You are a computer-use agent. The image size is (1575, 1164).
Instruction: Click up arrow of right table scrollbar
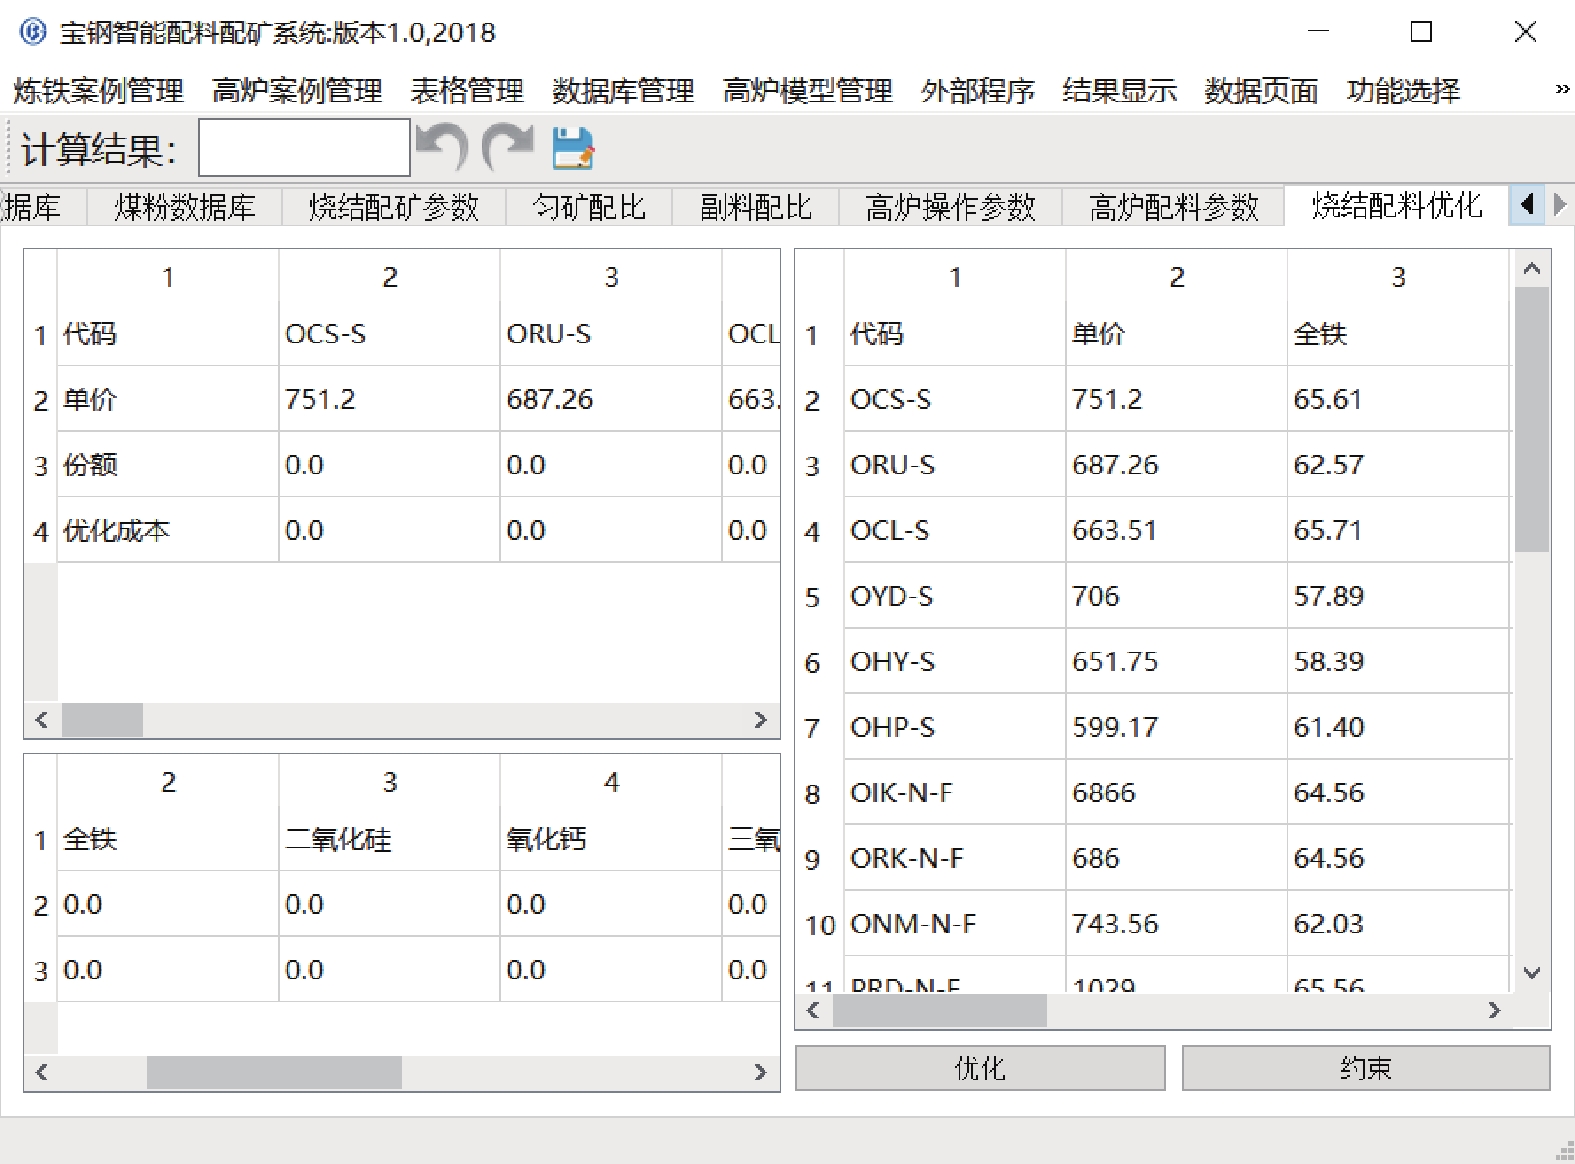(x=1531, y=269)
